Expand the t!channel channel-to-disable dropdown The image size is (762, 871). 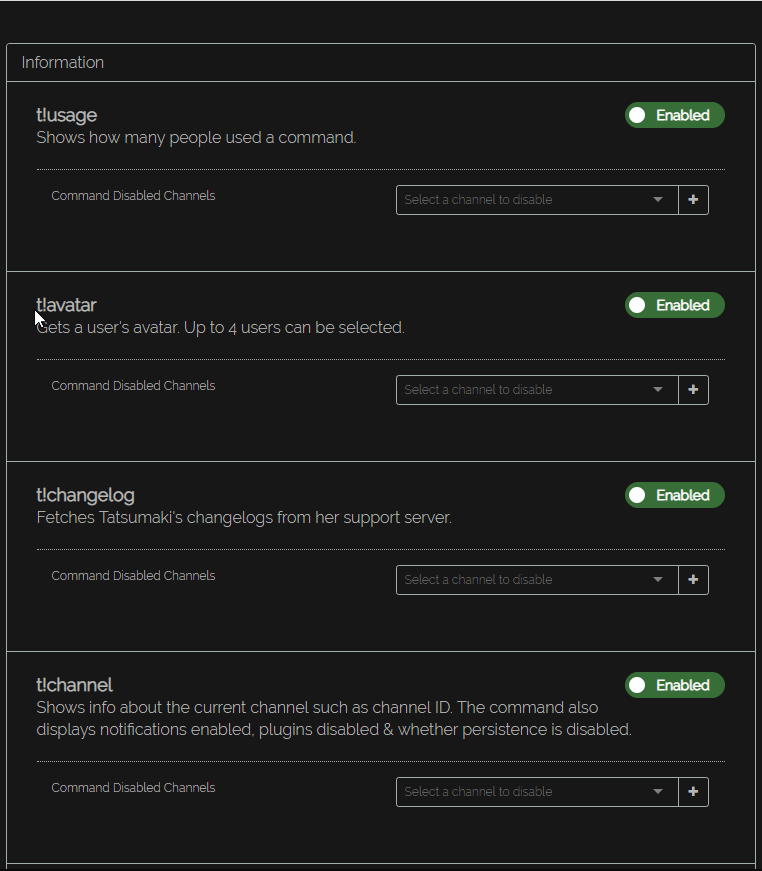click(536, 792)
